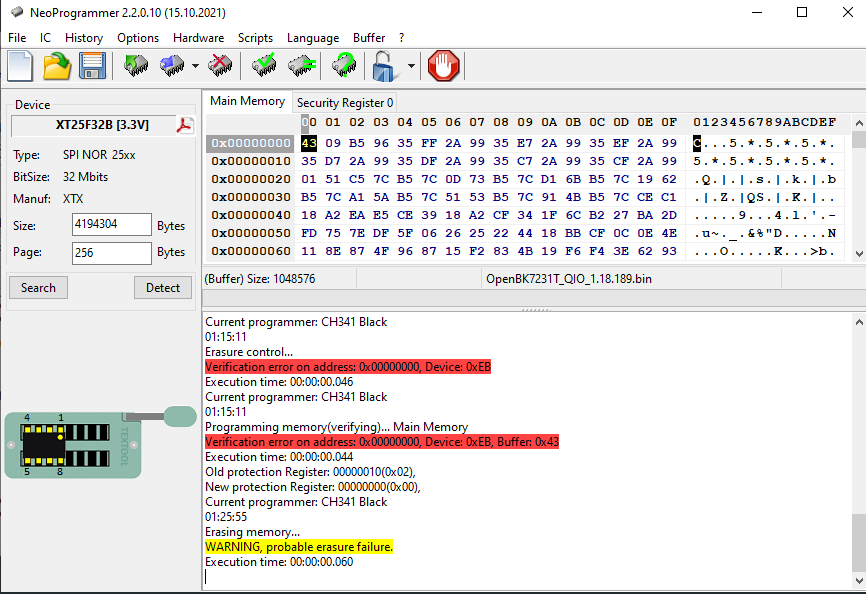Select address row 0x00000020

tap(251, 179)
